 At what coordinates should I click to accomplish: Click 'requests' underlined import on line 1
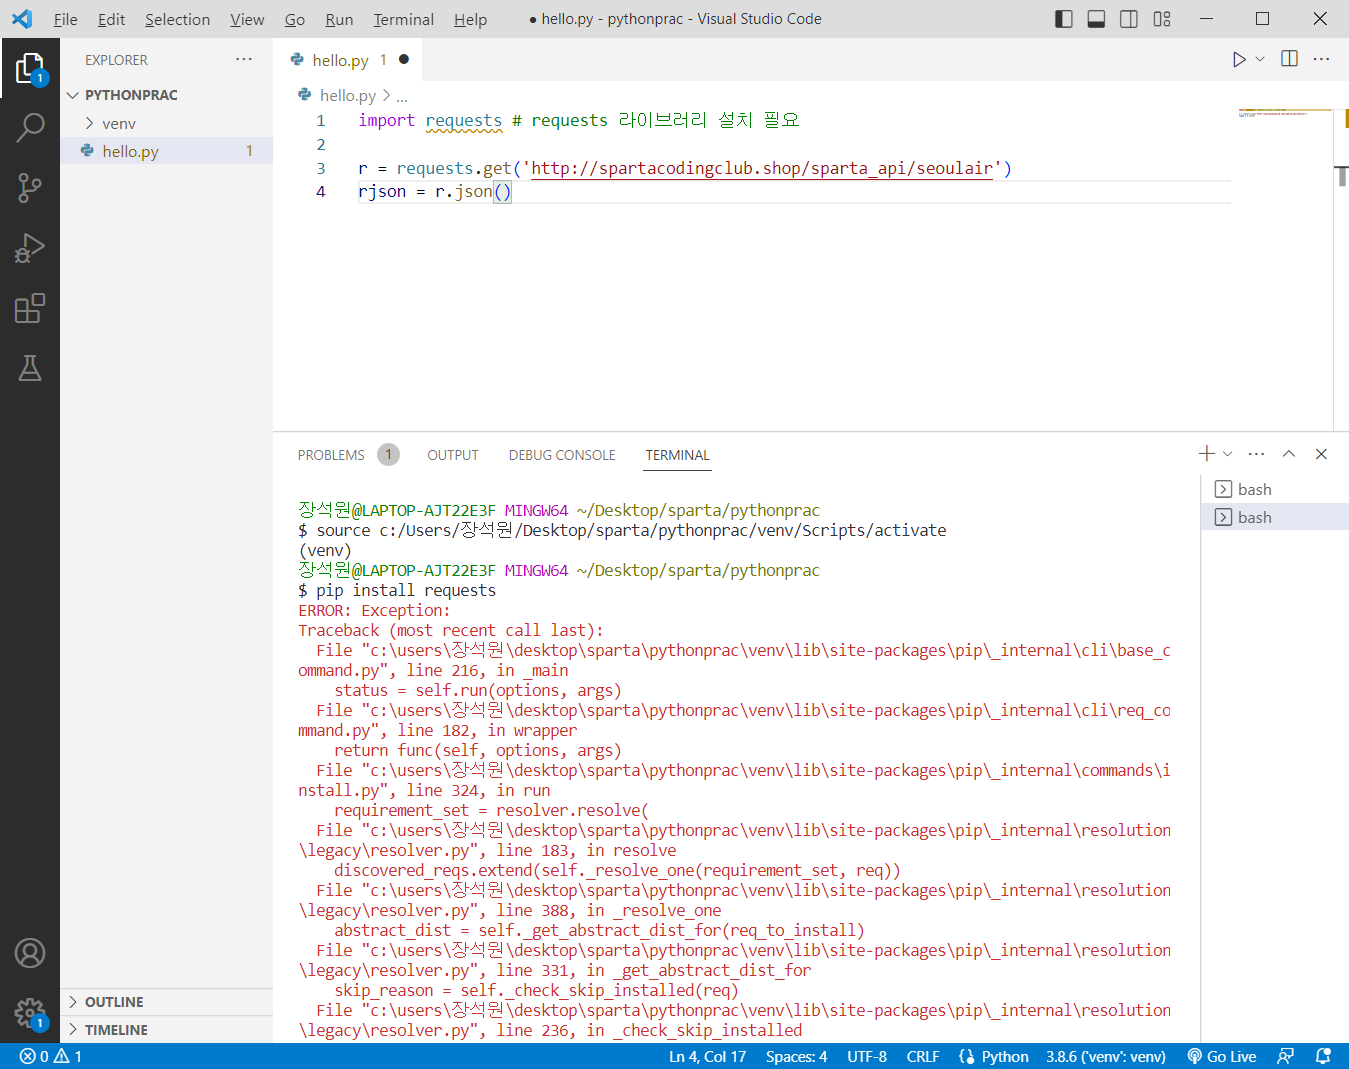[464, 120]
